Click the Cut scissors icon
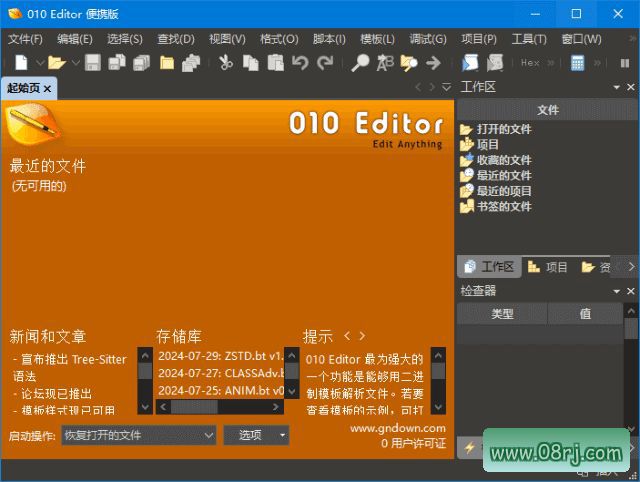The image size is (640, 482). point(225,63)
